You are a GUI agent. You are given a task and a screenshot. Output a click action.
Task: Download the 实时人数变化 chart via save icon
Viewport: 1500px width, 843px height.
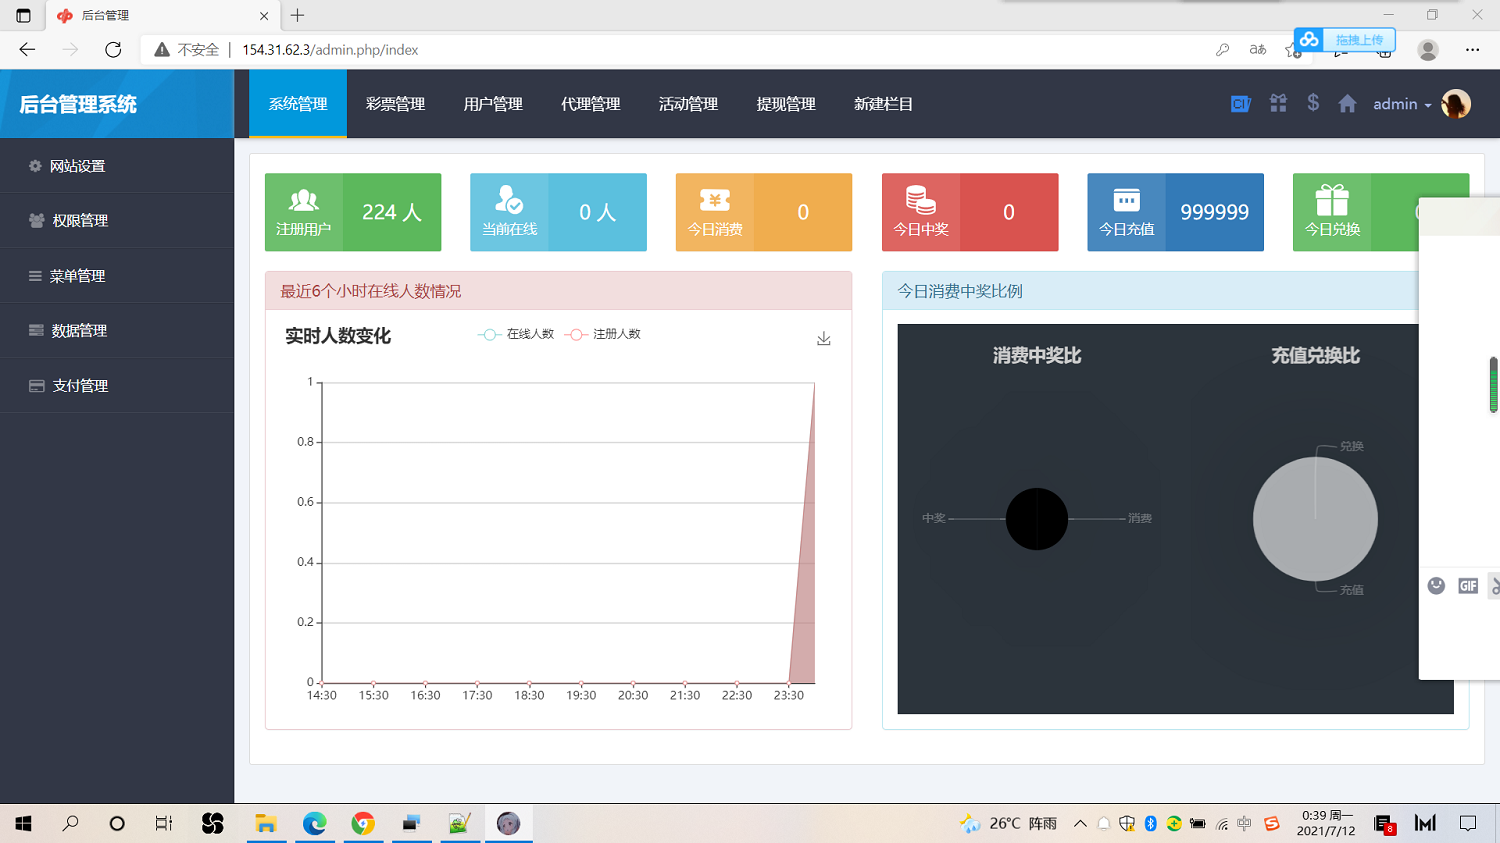click(823, 338)
